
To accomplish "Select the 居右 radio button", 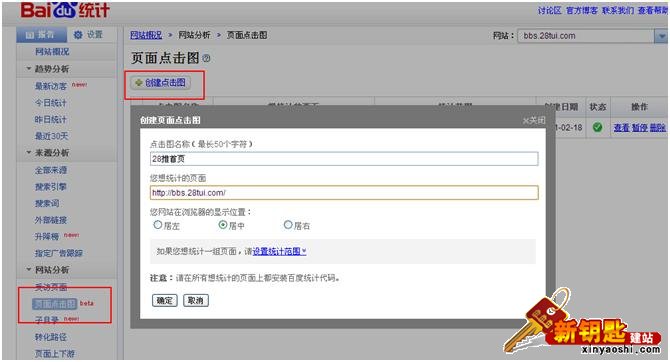I will (288, 224).
